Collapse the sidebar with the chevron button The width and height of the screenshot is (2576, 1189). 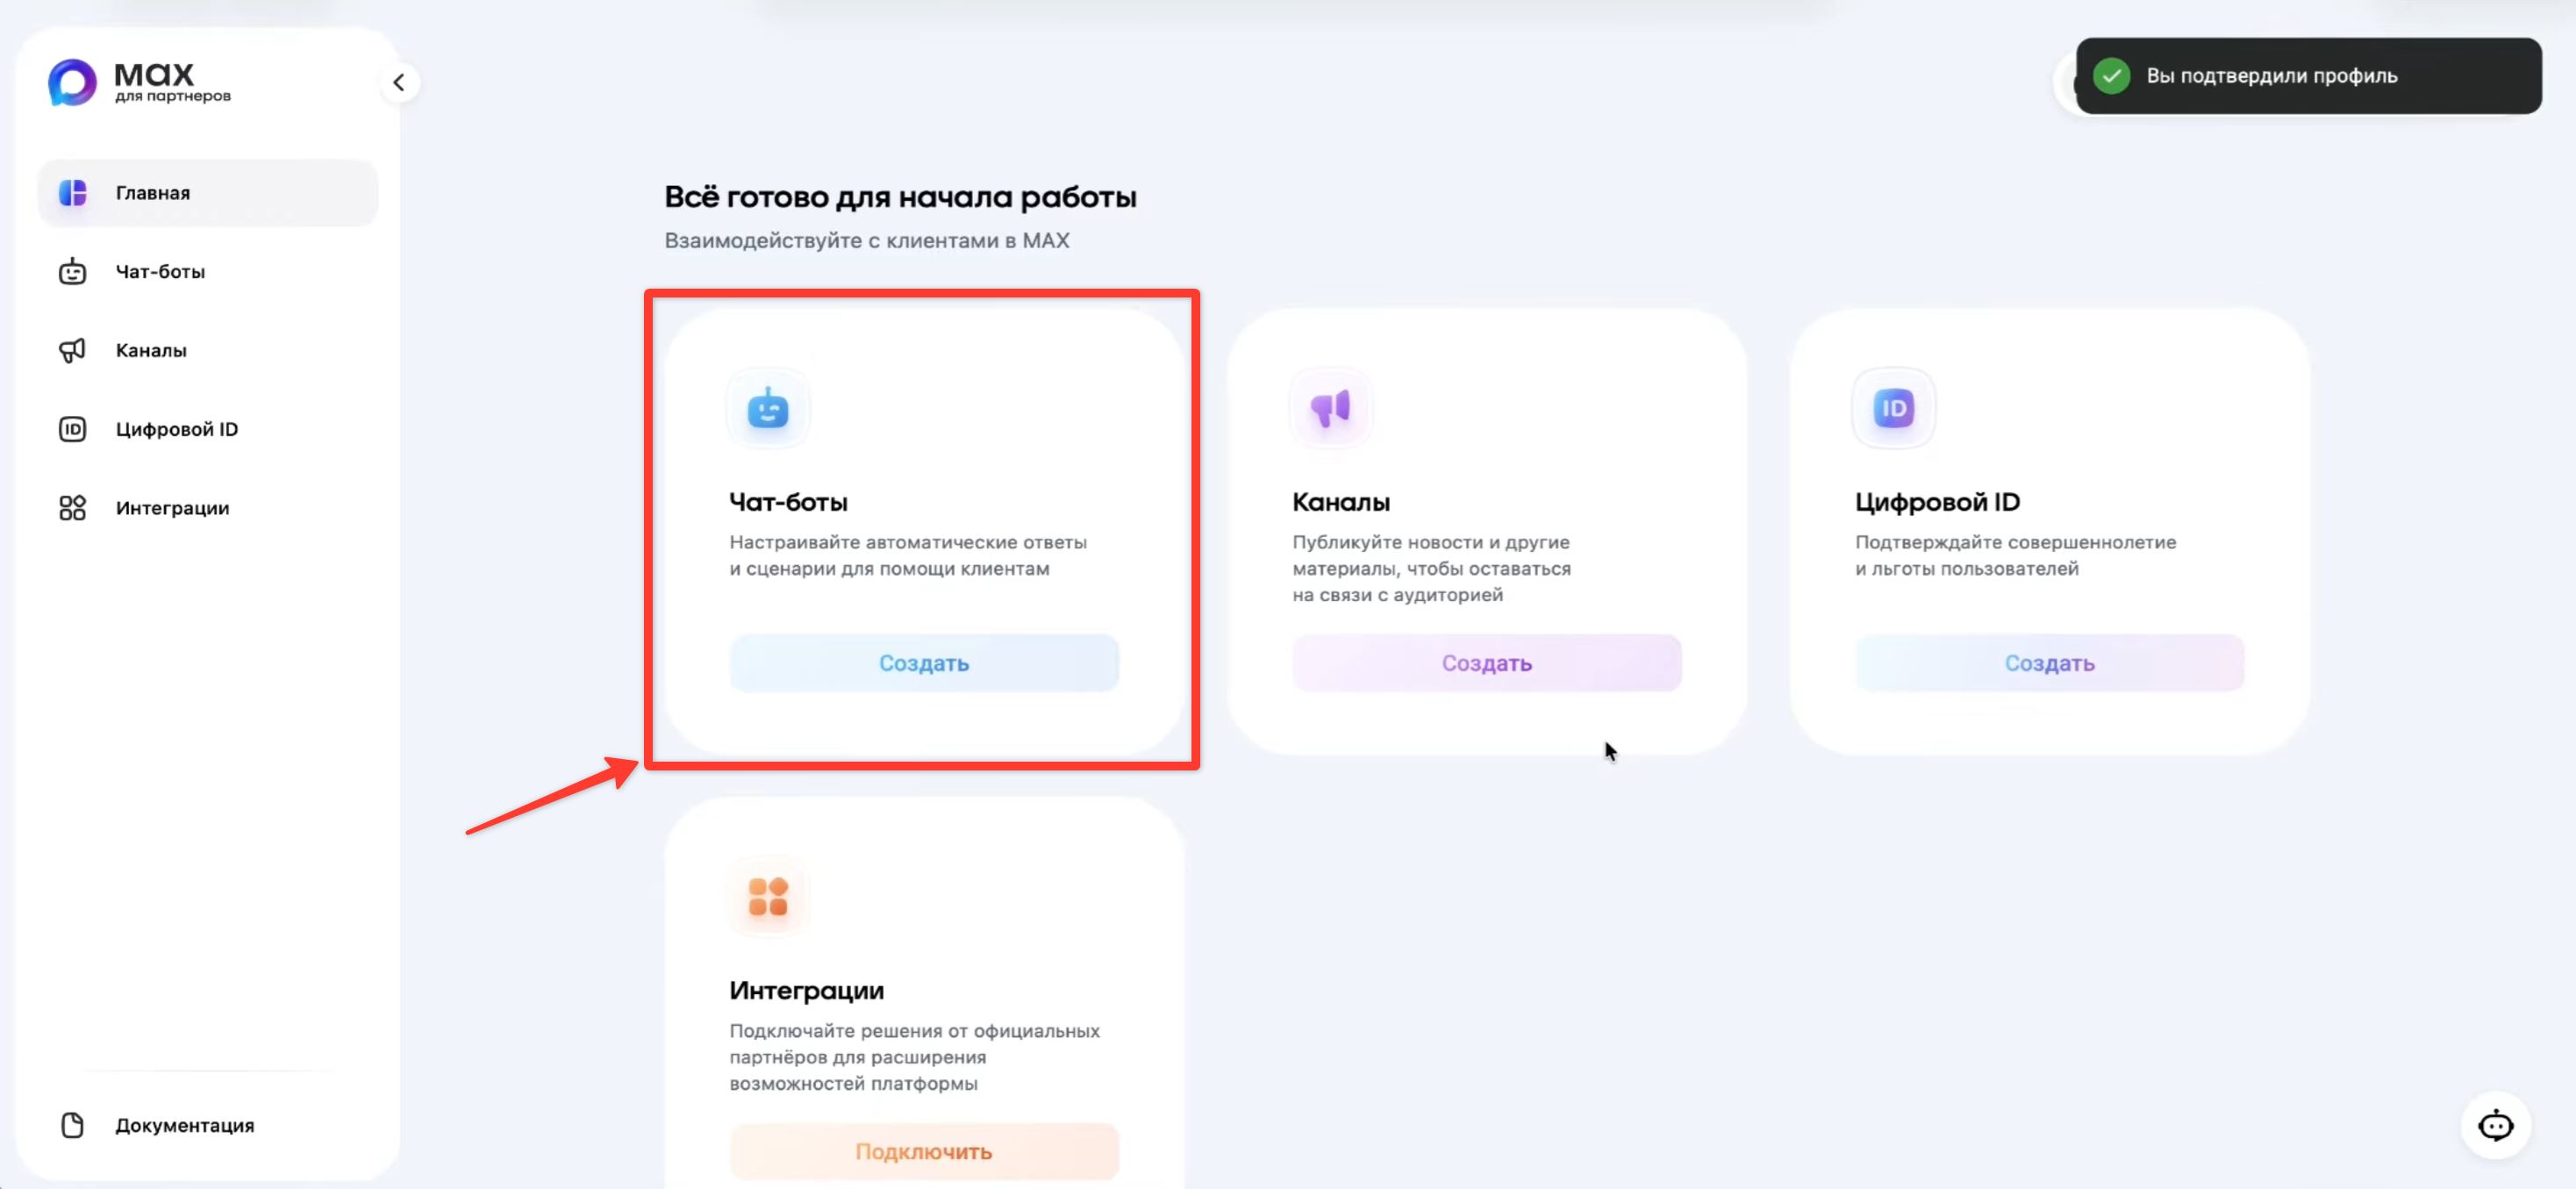pos(399,82)
